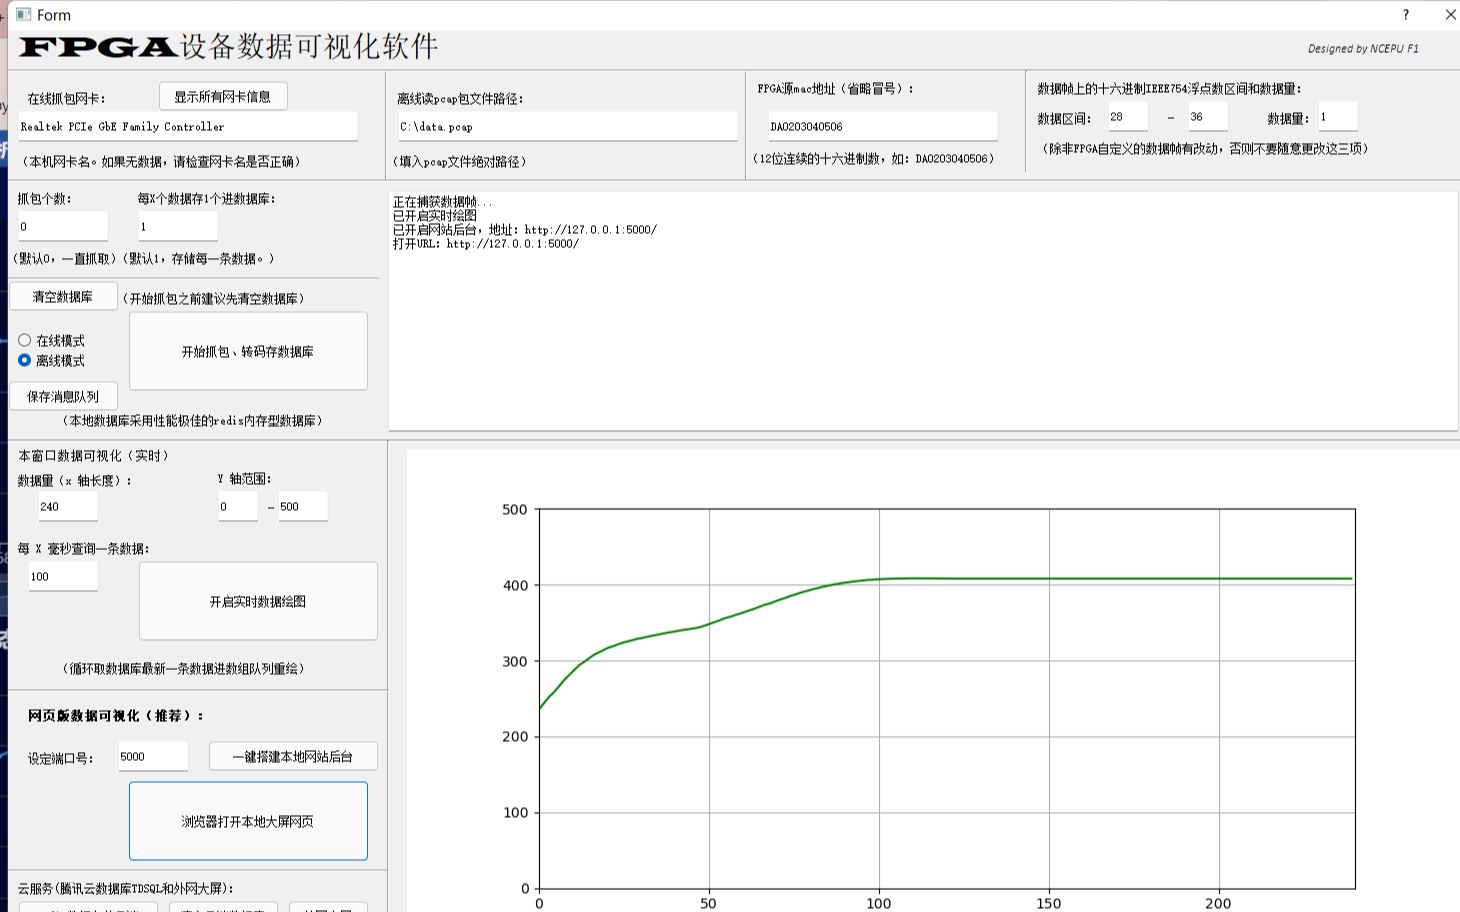The width and height of the screenshot is (1460, 912).
Task: Open the help with the question mark icon
Action: click(x=1405, y=15)
